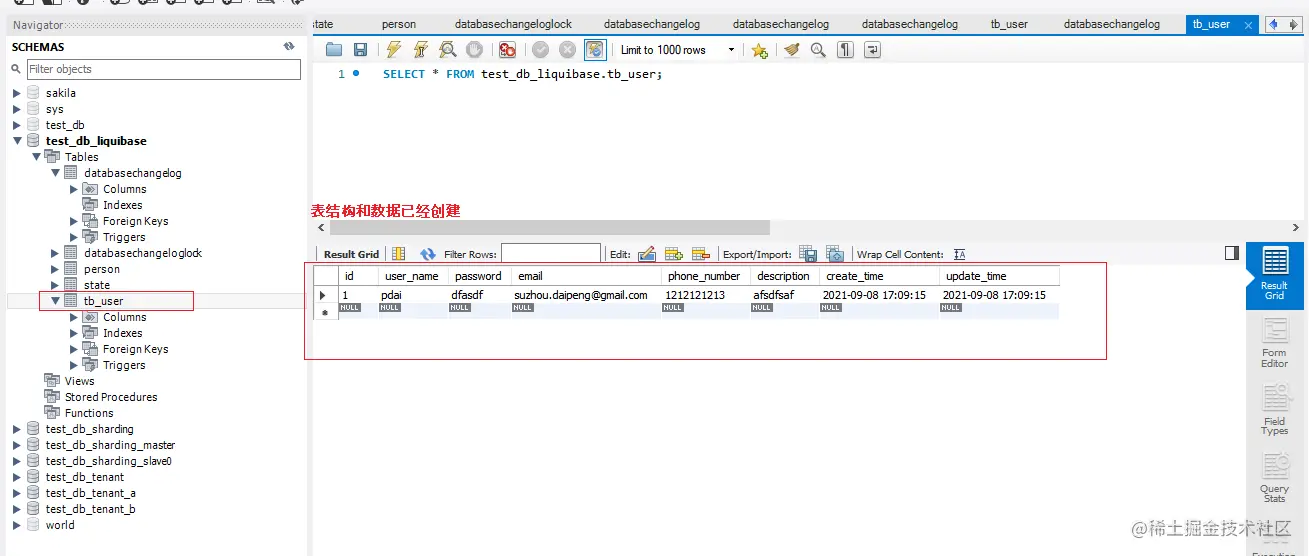The width and height of the screenshot is (1309, 556).
Task: Open the Limit to 1000 rows dropdown
Action: point(677,50)
